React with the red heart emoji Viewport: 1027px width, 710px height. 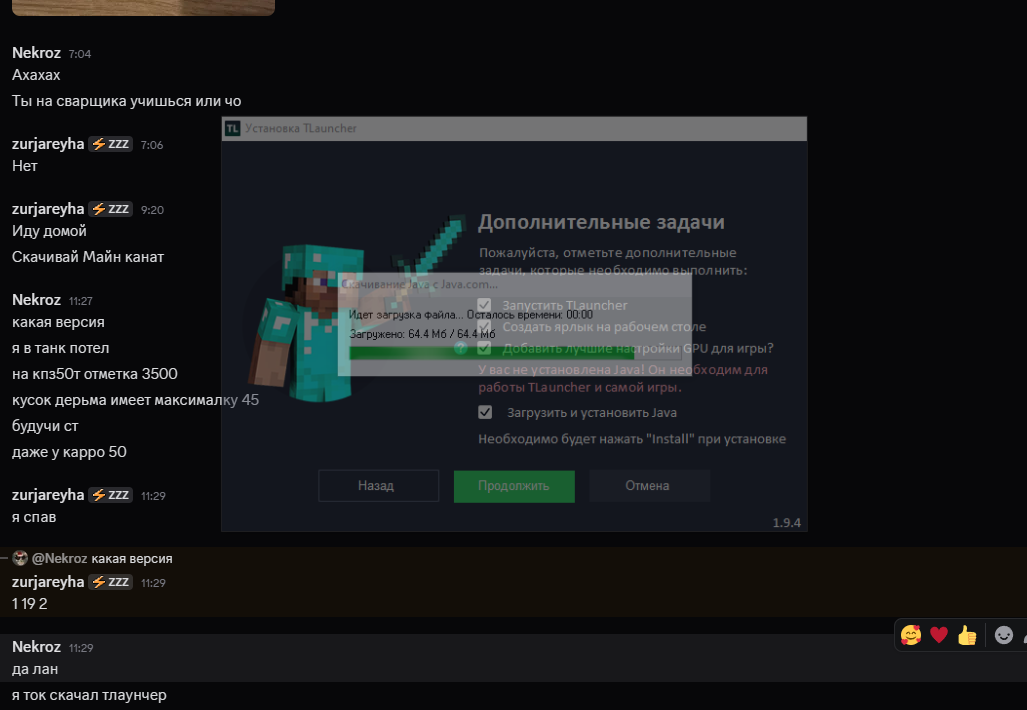pos(939,635)
